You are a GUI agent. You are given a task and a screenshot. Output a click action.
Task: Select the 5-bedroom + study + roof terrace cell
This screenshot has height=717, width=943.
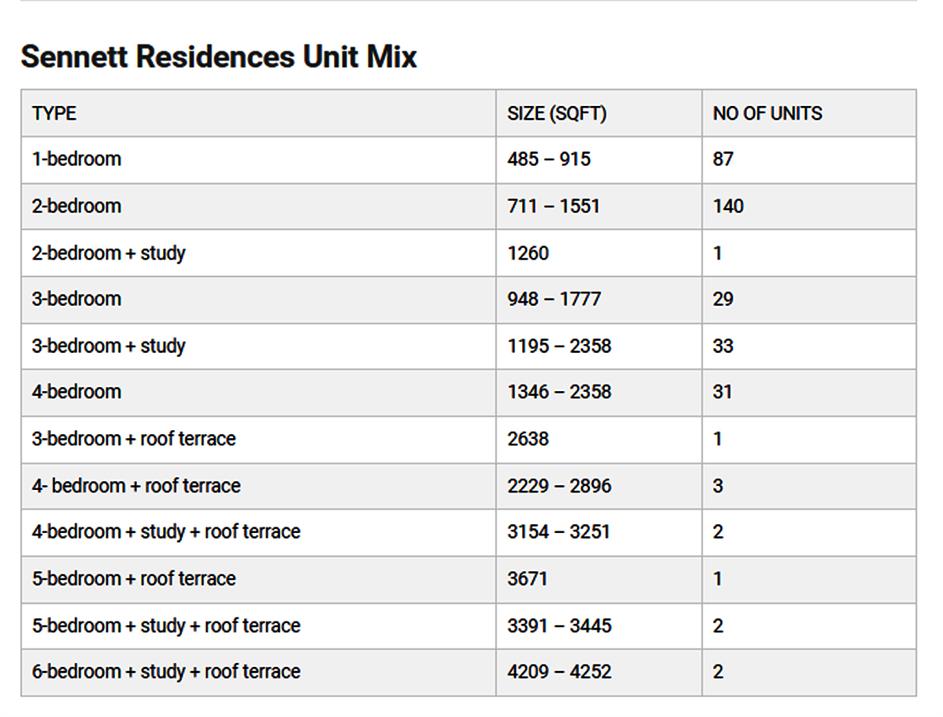165,626
